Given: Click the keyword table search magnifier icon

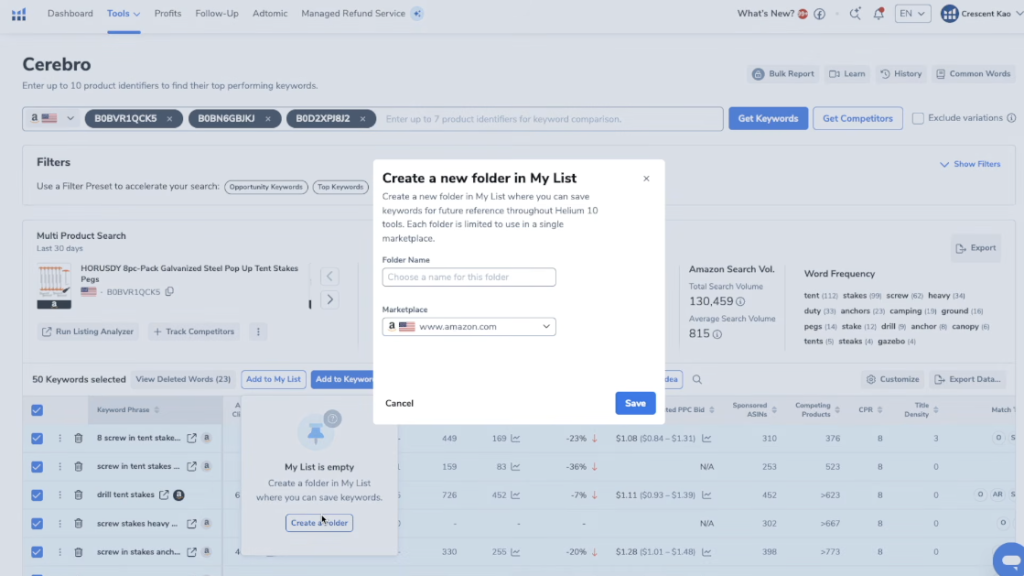Looking at the screenshot, I should 697,380.
